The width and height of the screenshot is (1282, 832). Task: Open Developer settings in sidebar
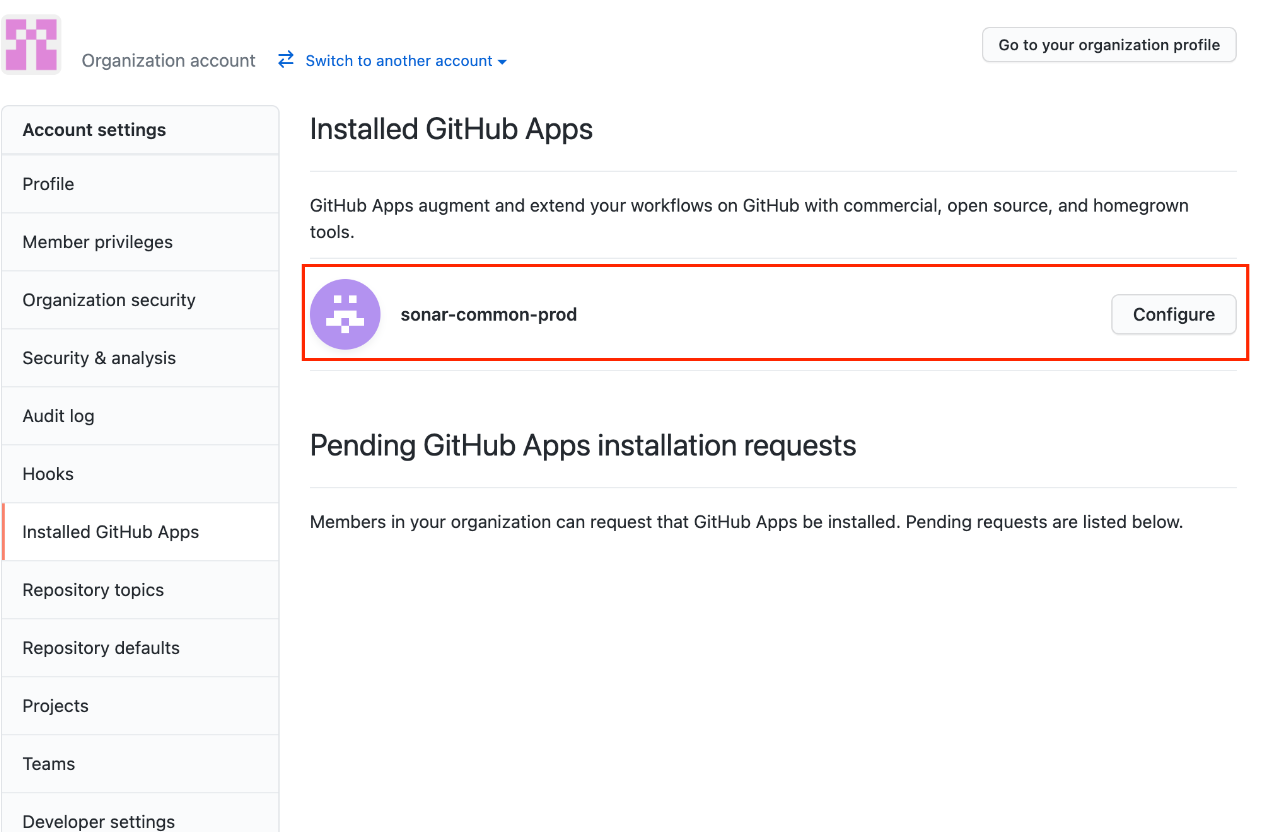click(98, 821)
